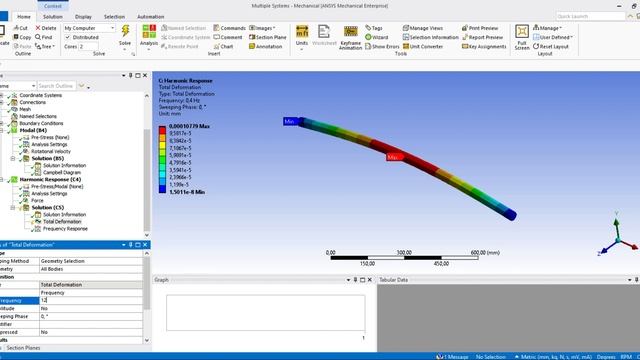
Task: Select Total Deformation in the tree
Action: pos(62,222)
